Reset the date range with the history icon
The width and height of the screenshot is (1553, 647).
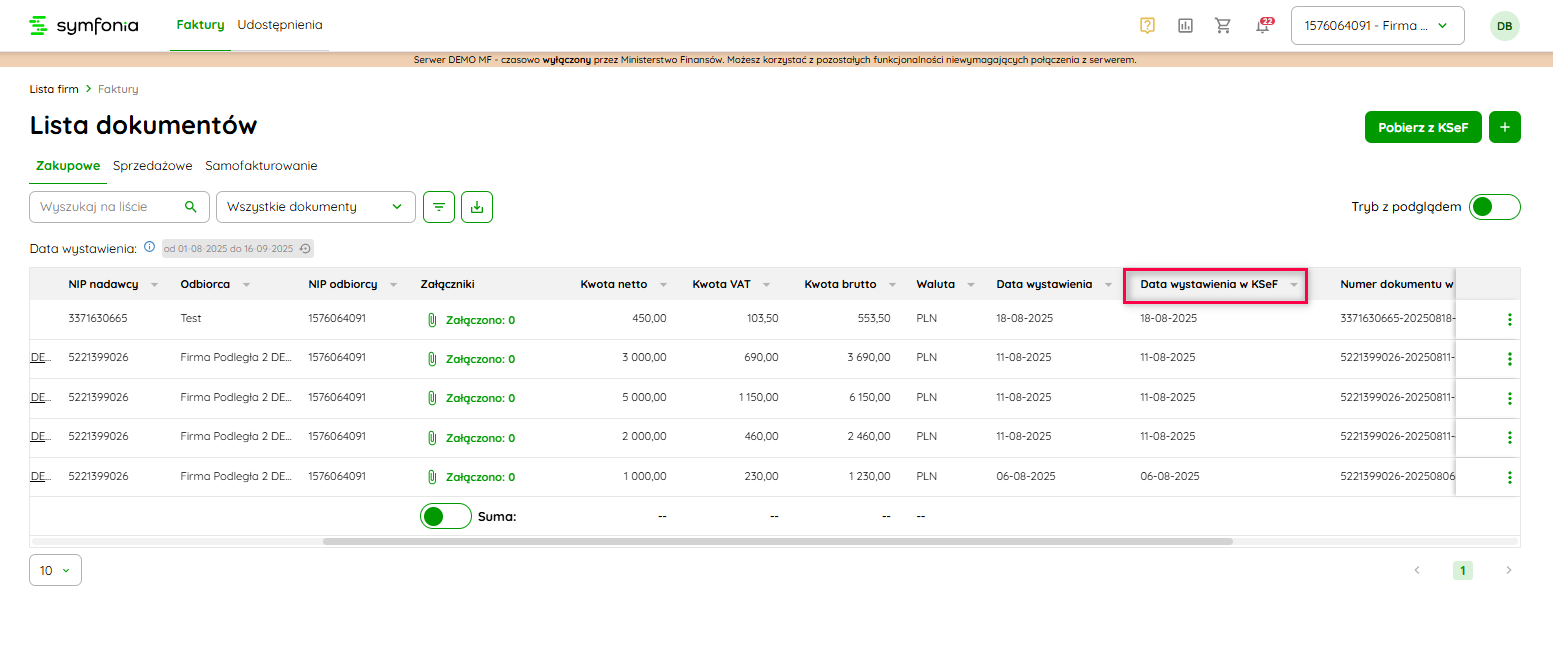tap(306, 248)
